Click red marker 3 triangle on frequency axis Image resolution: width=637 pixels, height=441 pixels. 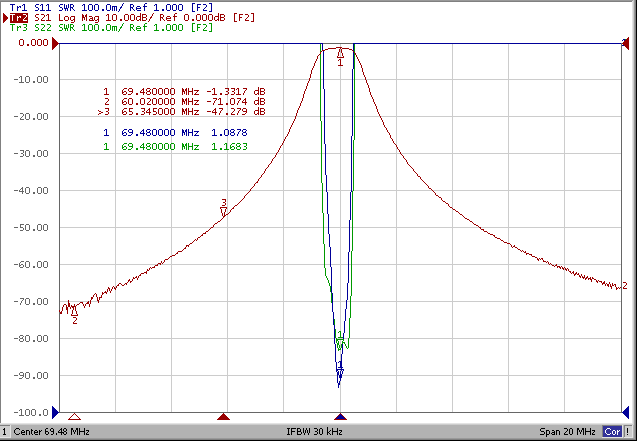(224, 417)
